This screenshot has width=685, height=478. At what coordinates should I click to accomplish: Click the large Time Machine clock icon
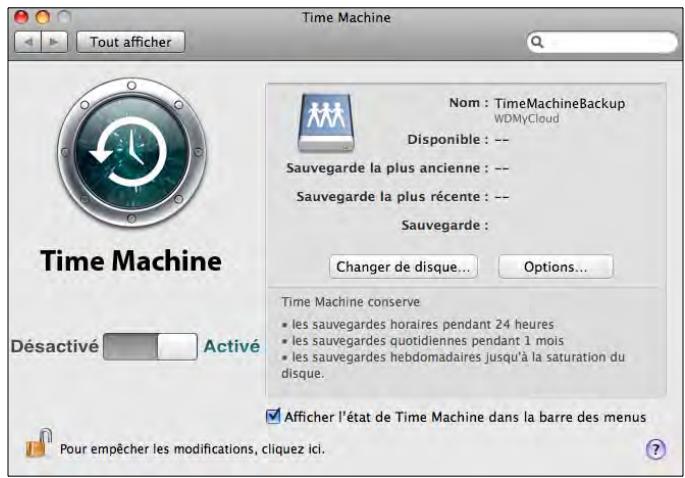[x=131, y=153]
